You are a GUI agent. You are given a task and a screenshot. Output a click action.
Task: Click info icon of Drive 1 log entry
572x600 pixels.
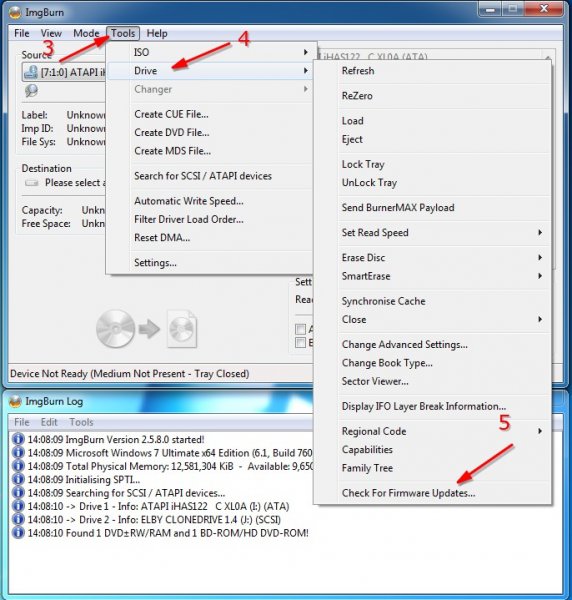coord(18,506)
